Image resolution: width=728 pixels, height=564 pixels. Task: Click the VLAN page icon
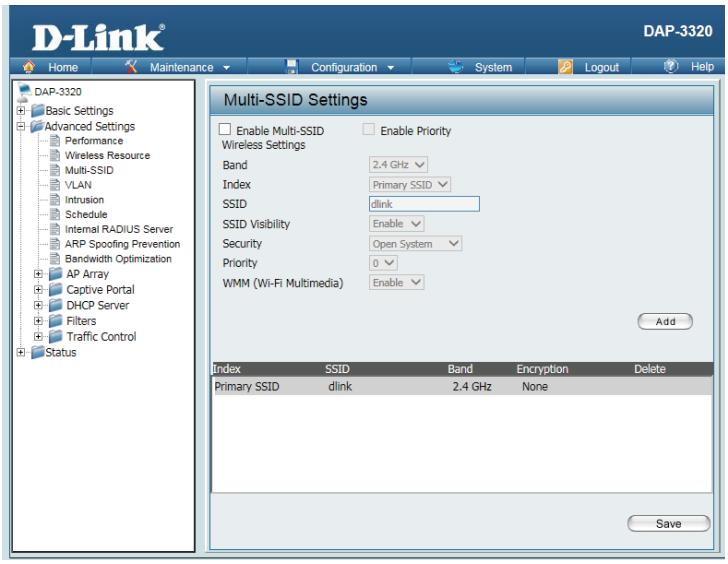point(55,185)
